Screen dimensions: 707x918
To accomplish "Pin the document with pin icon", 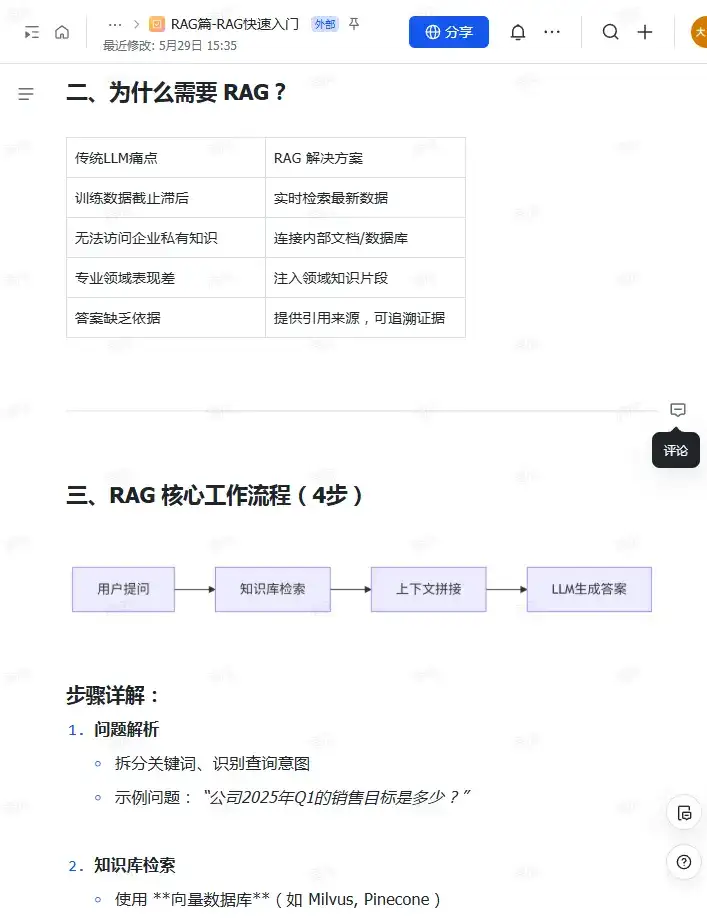I will pos(354,24).
